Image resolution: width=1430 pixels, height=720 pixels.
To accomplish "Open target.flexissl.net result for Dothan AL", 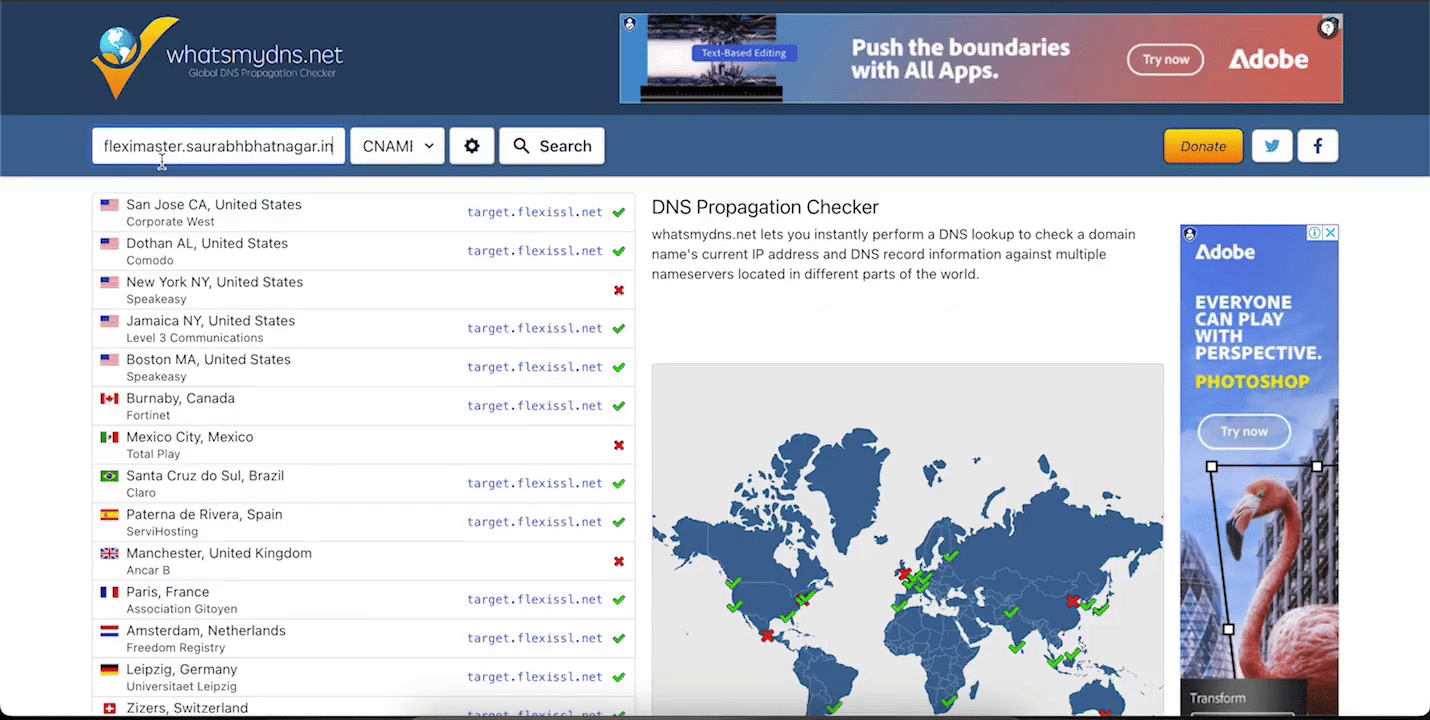I will pos(534,251).
